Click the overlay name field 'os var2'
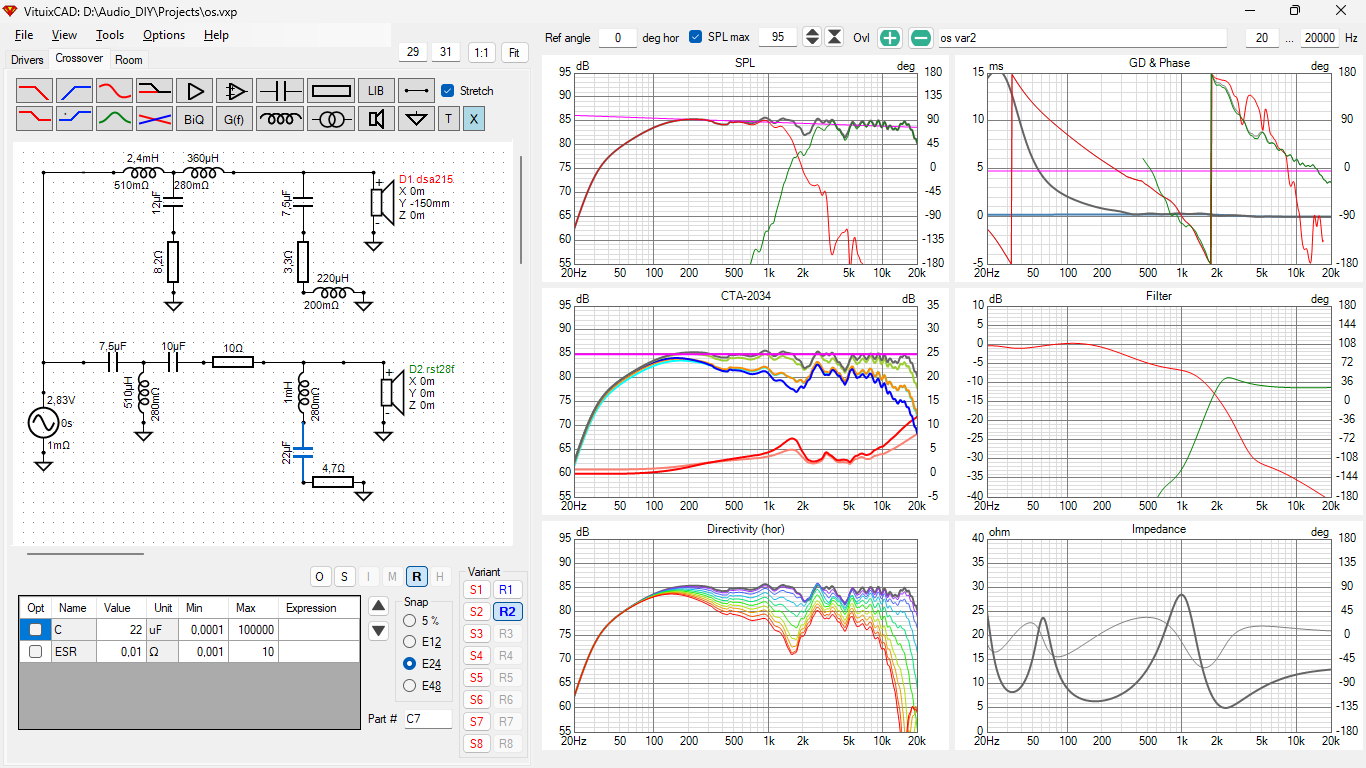This screenshot has height=768, width=1366. (x=1081, y=38)
